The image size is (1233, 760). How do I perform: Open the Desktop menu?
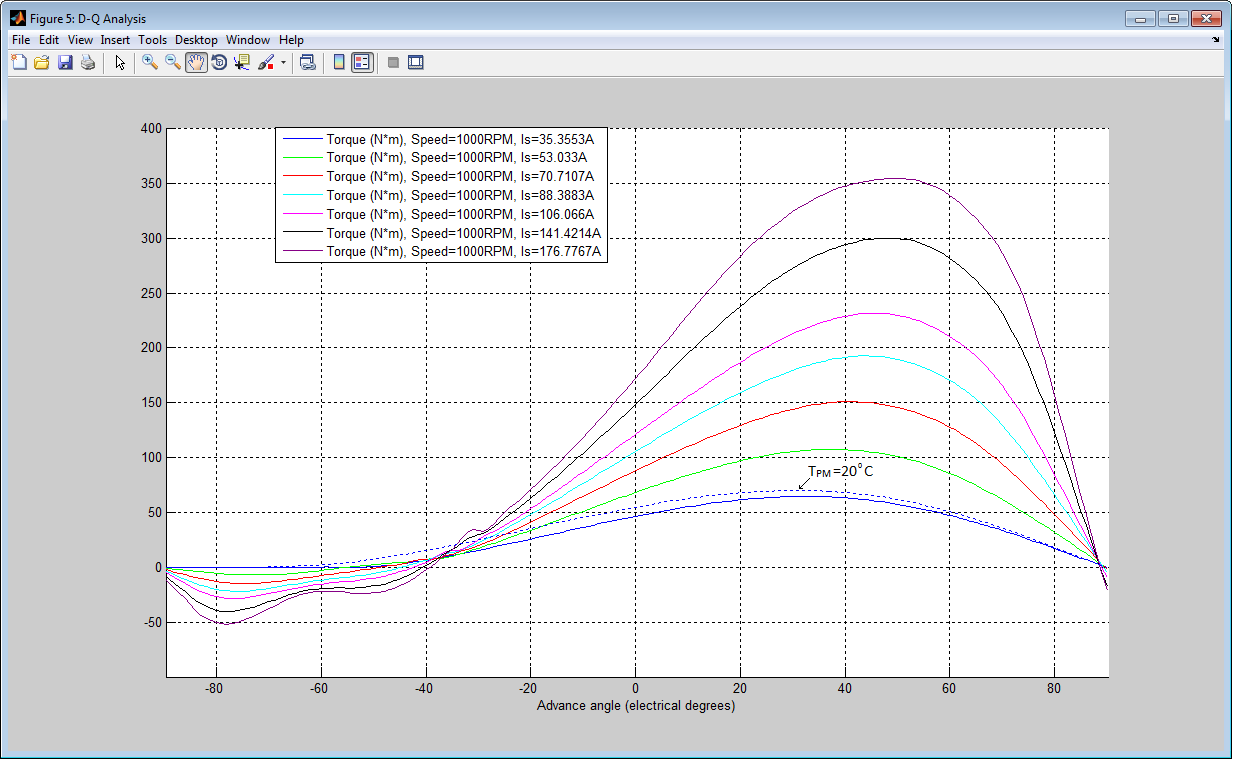point(196,39)
